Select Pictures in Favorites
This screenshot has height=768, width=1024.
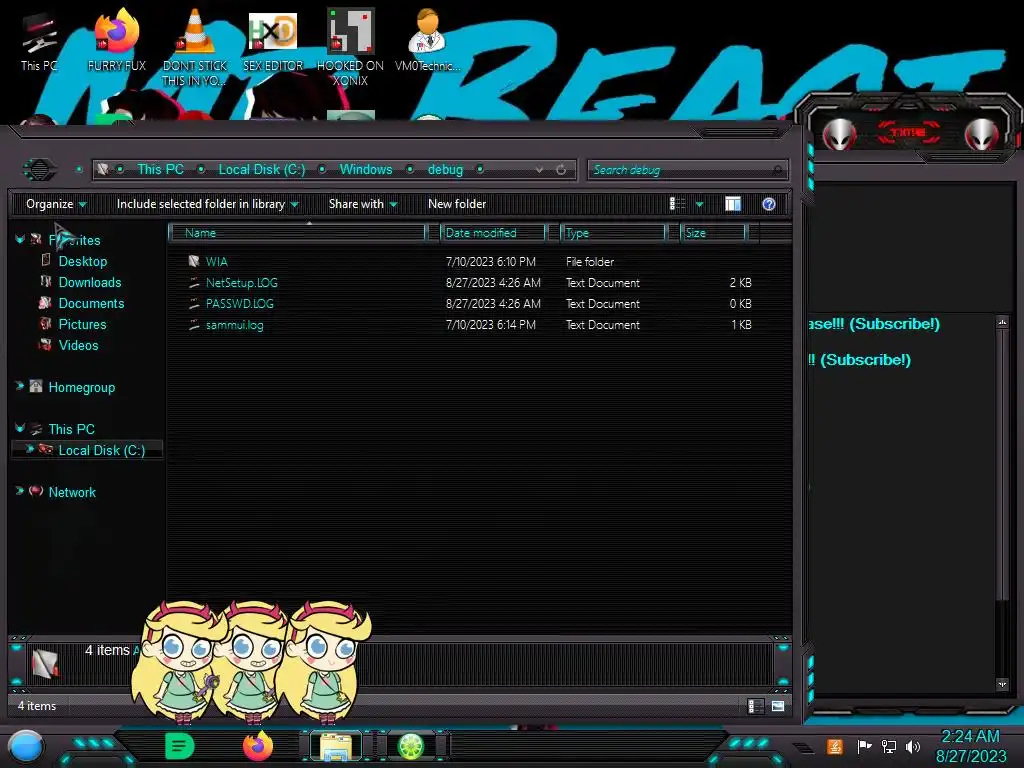click(x=82, y=324)
